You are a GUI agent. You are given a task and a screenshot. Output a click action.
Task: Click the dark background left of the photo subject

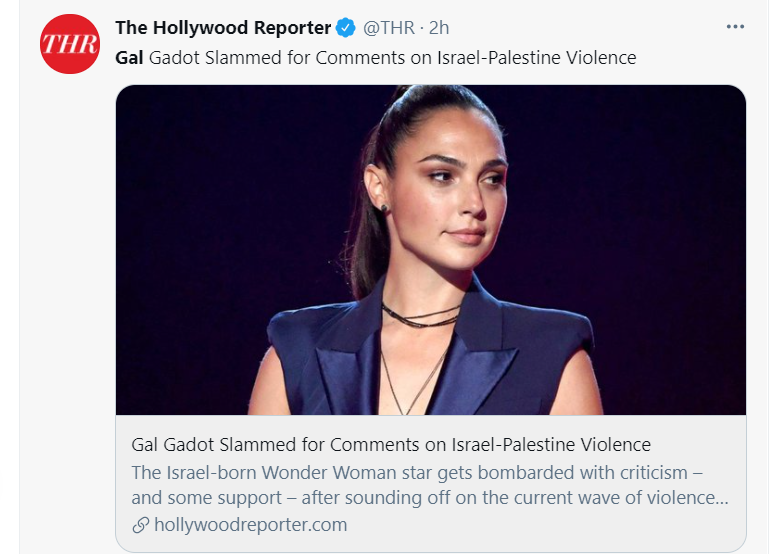223,223
